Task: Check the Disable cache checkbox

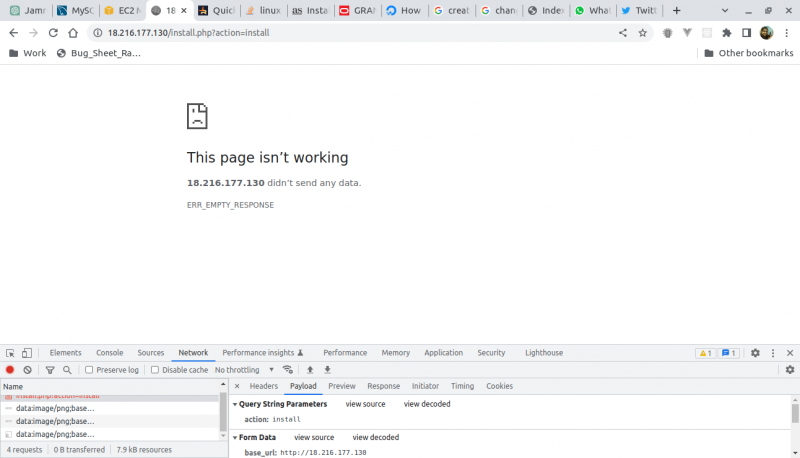Action: pos(156,370)
